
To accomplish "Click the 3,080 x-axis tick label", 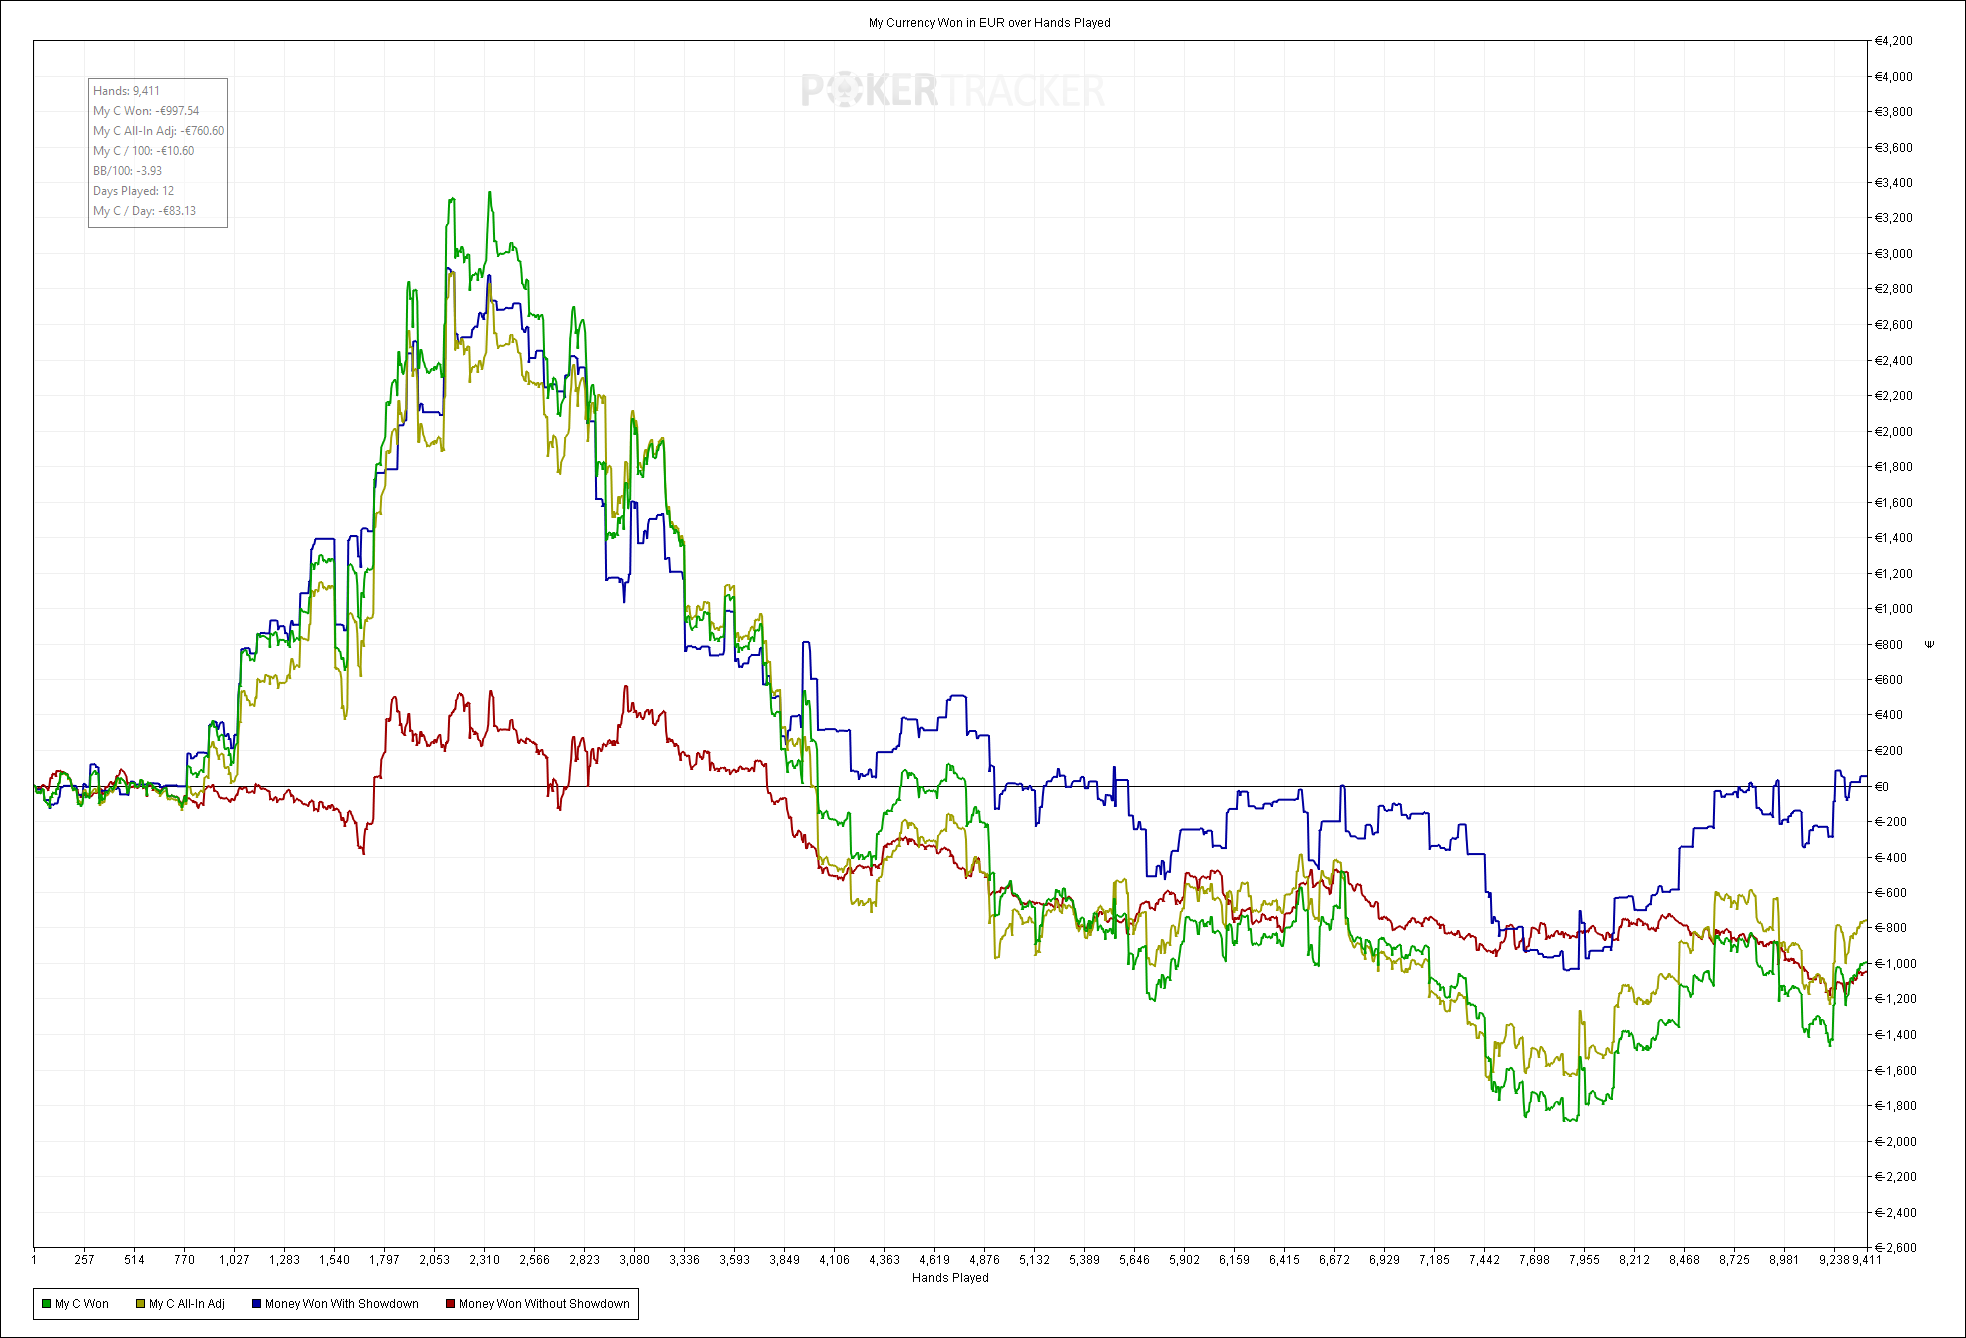I will [x=634, y=1260].
